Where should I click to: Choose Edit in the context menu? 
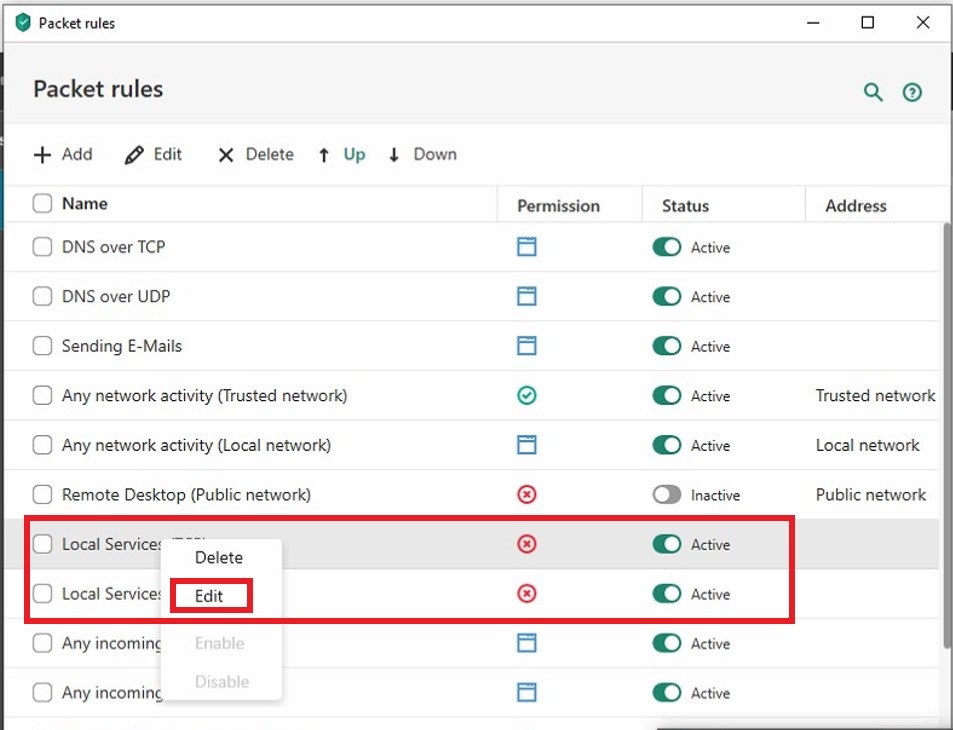pyautogui.click(x=209, y=596)
